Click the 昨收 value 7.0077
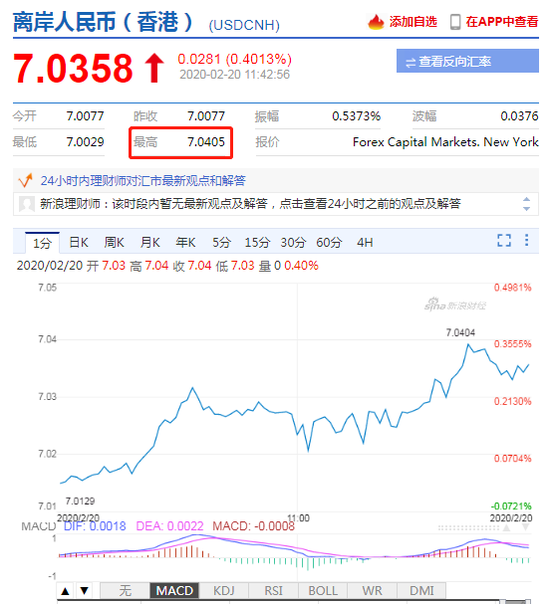Viewport: 550px width, 604px height. pos(206,116)
